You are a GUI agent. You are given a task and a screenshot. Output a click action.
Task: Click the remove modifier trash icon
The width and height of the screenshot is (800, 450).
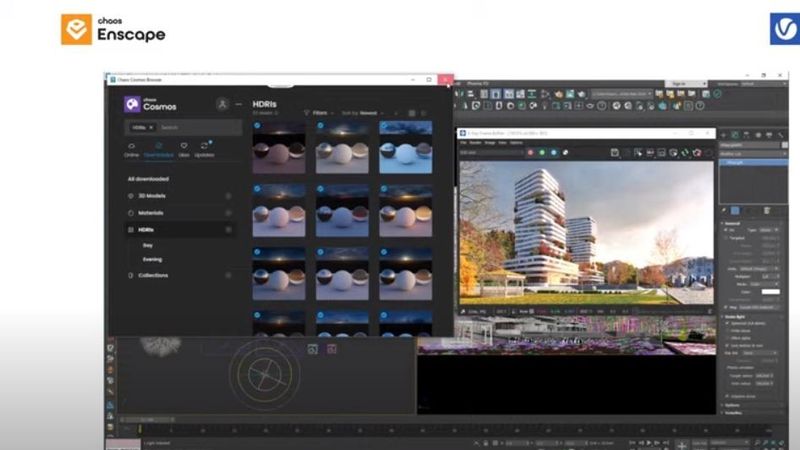(x=766, y=211)
